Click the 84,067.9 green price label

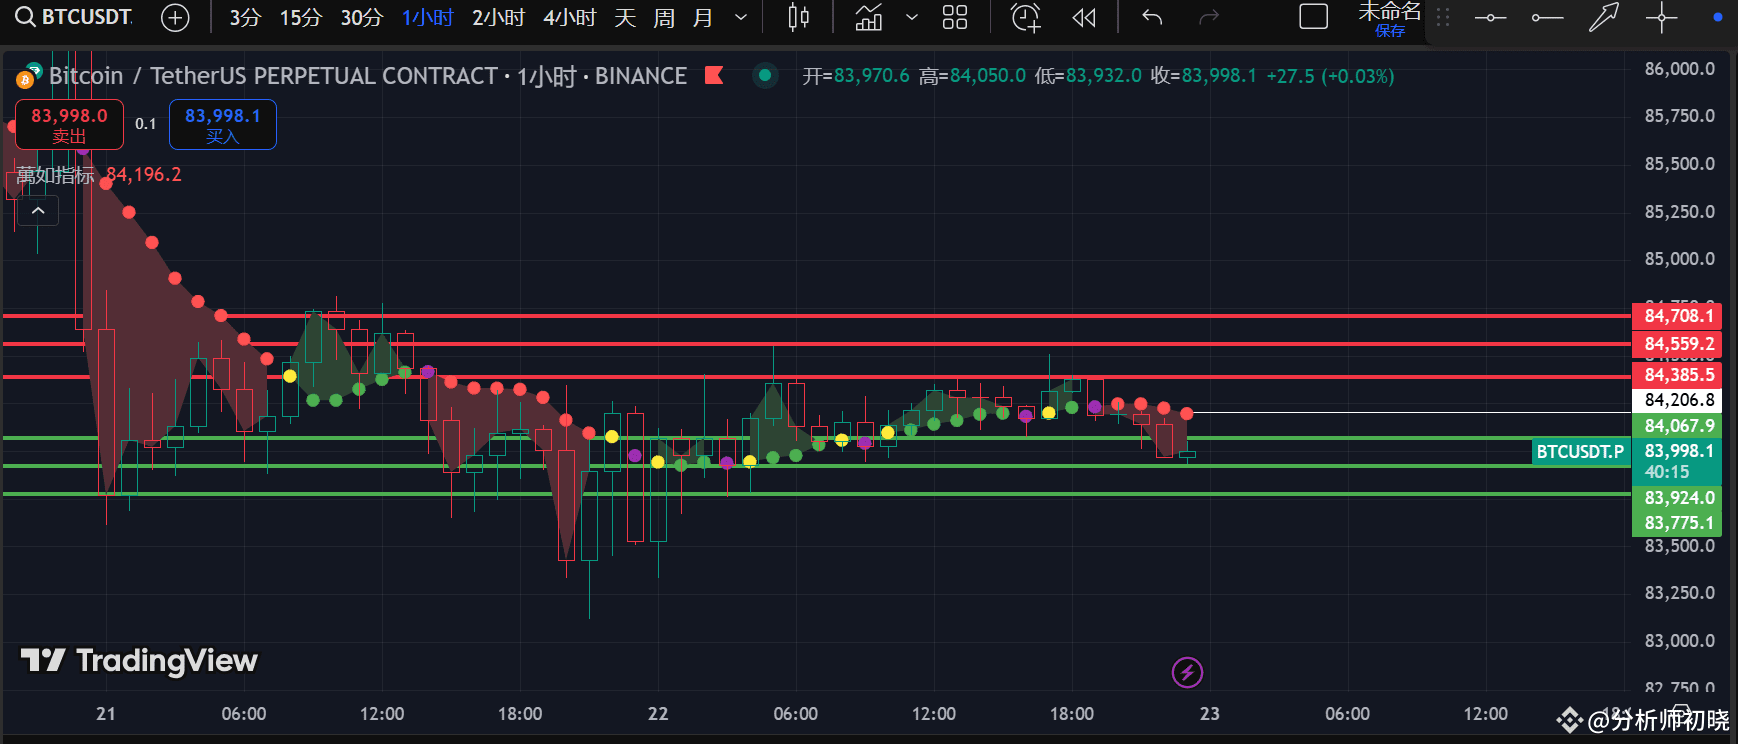[x=1677, y=426]
